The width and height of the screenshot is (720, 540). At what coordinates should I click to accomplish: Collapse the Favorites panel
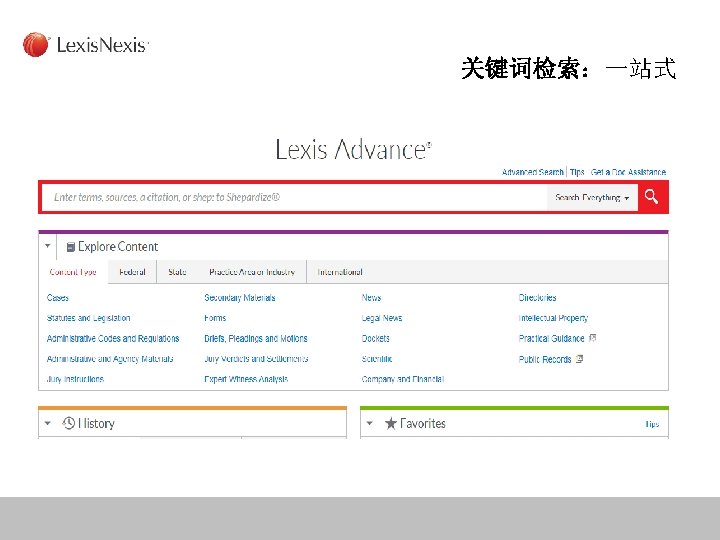tap(370, 423)
